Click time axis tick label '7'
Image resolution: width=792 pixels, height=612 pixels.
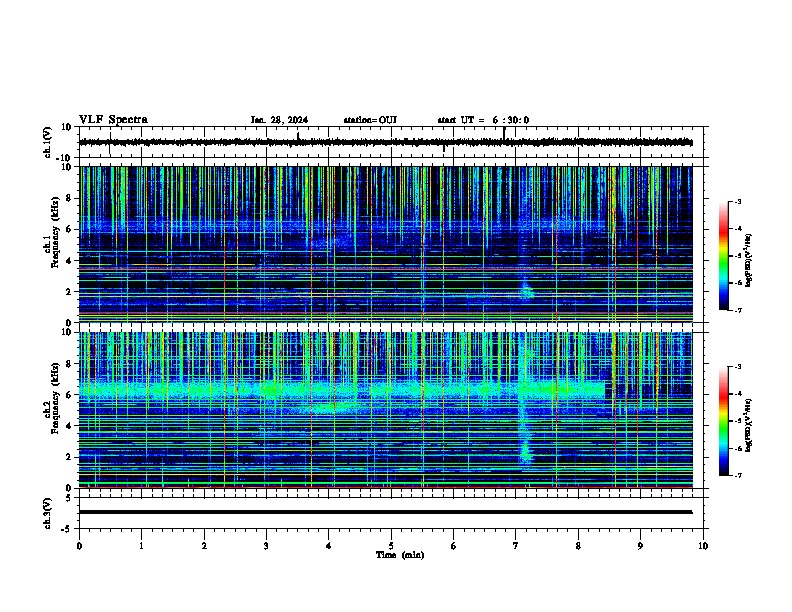click(x=516, y=546)
